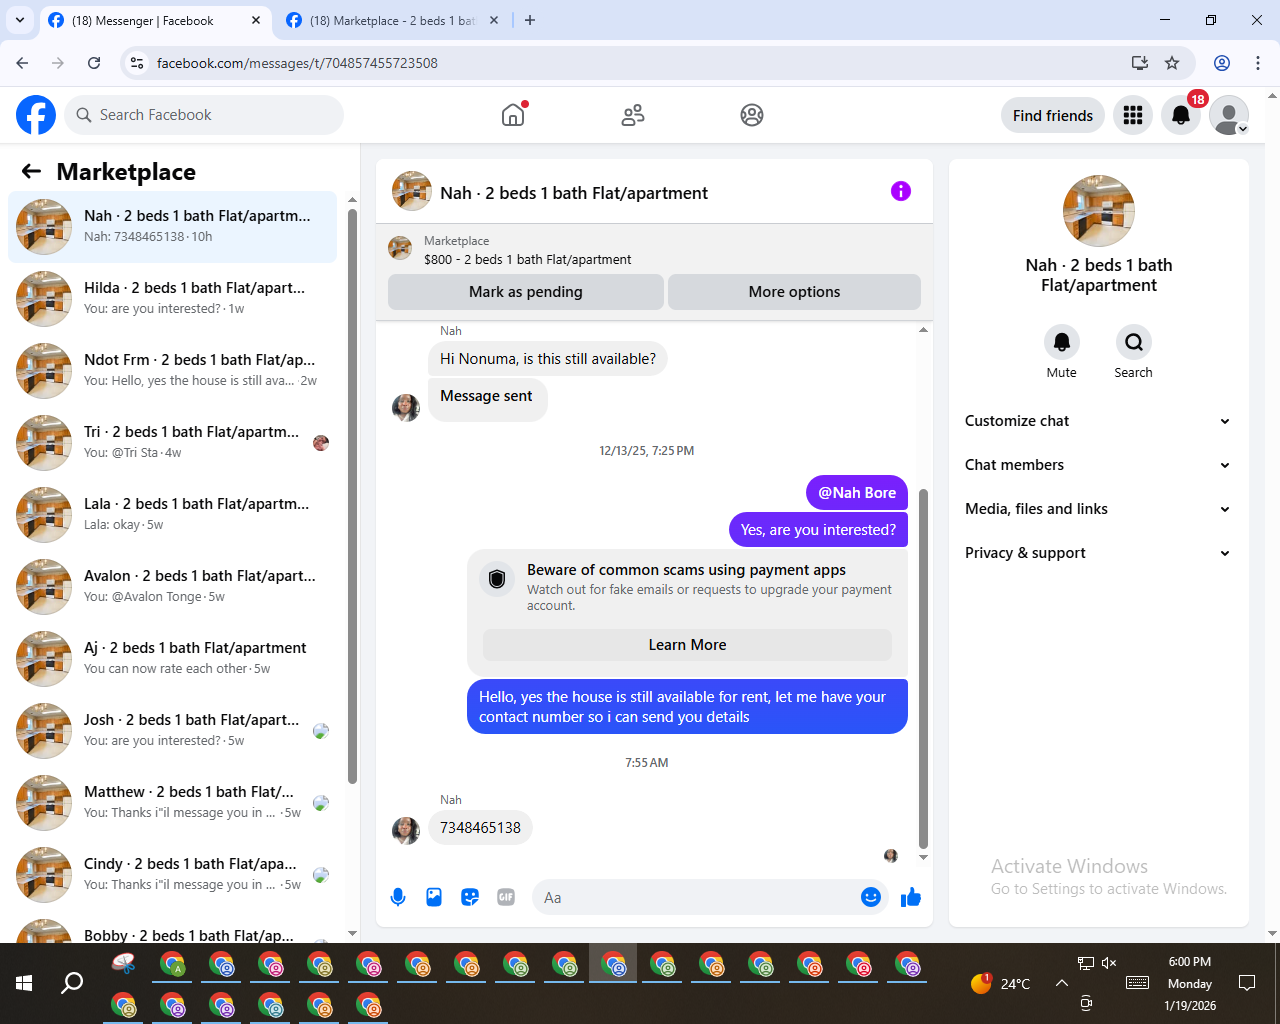Viewport: 1280px width, 1024px height.
Task: Expand Media, files and links section
Action: pos(1097,509)
